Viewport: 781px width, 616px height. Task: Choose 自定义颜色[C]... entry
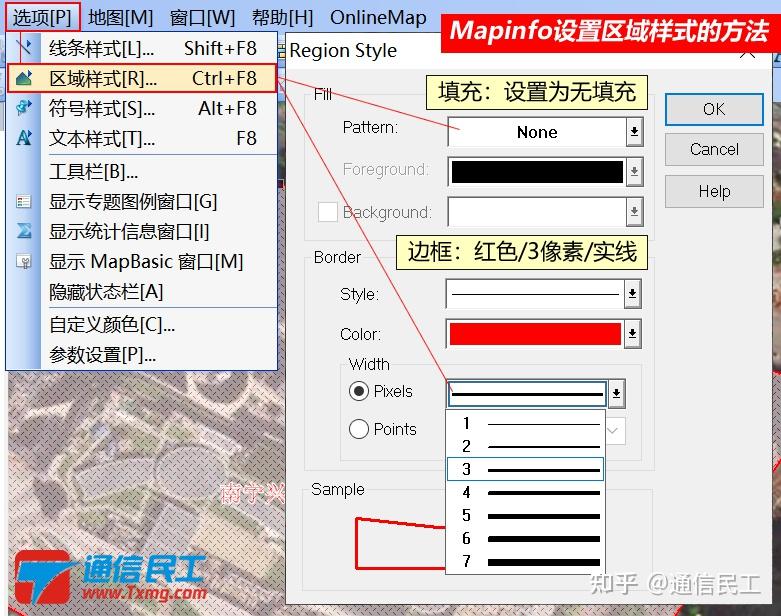coord(142,325)
